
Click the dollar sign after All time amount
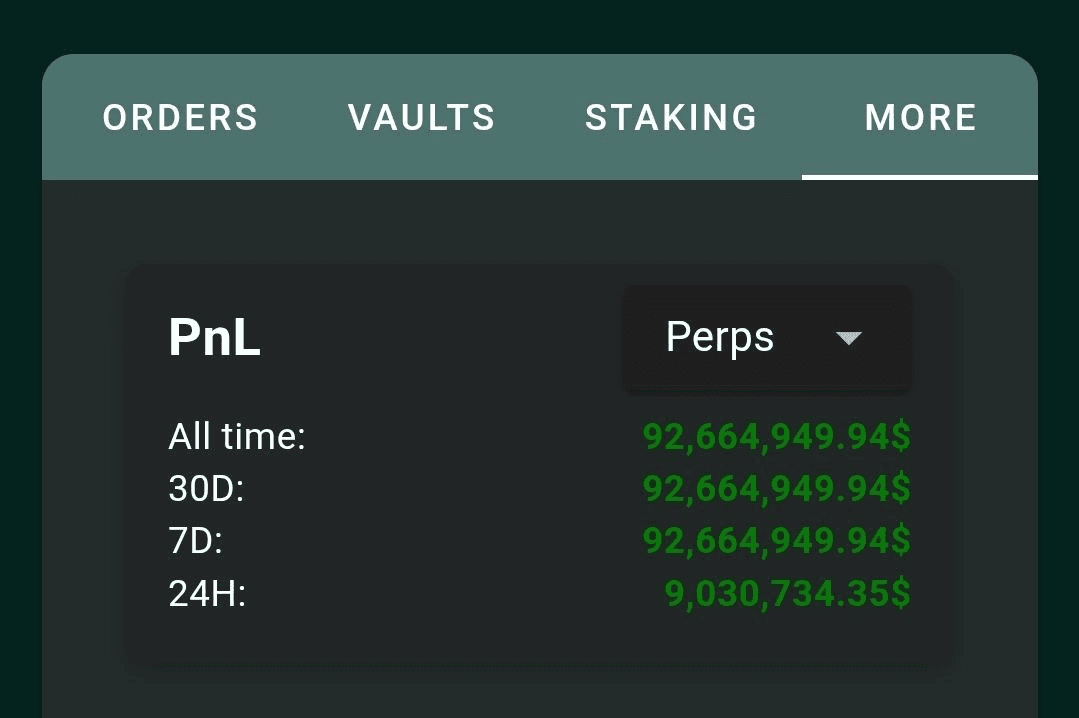point(900,437)
